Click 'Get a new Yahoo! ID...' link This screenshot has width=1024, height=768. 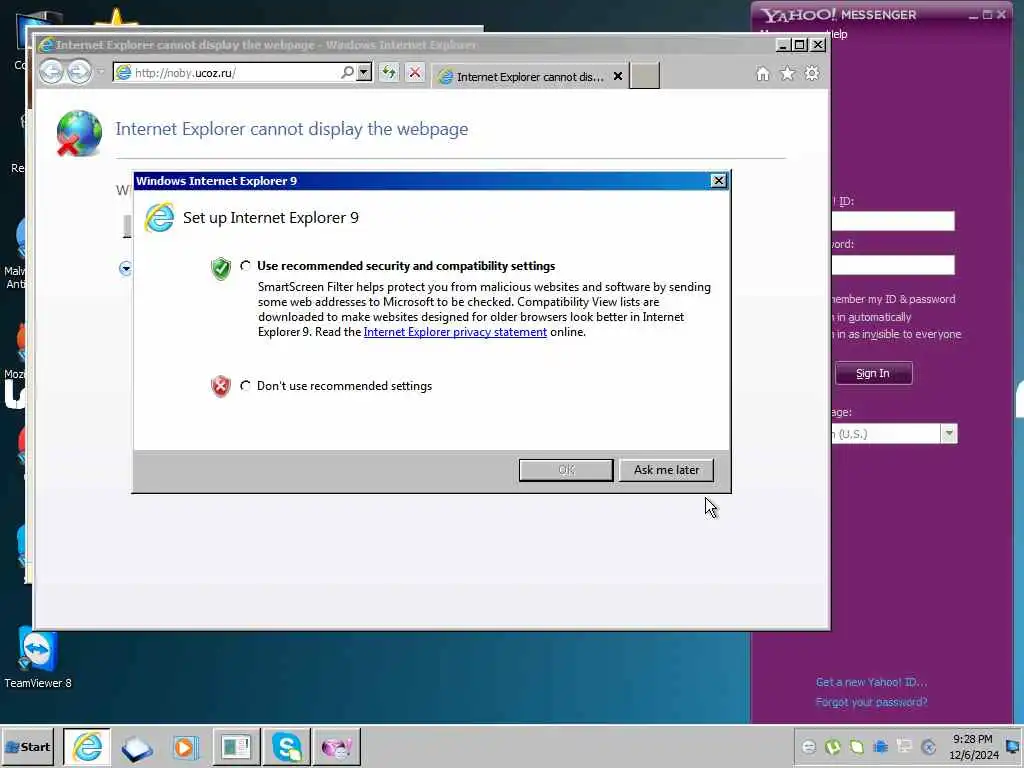coord(871,682)
